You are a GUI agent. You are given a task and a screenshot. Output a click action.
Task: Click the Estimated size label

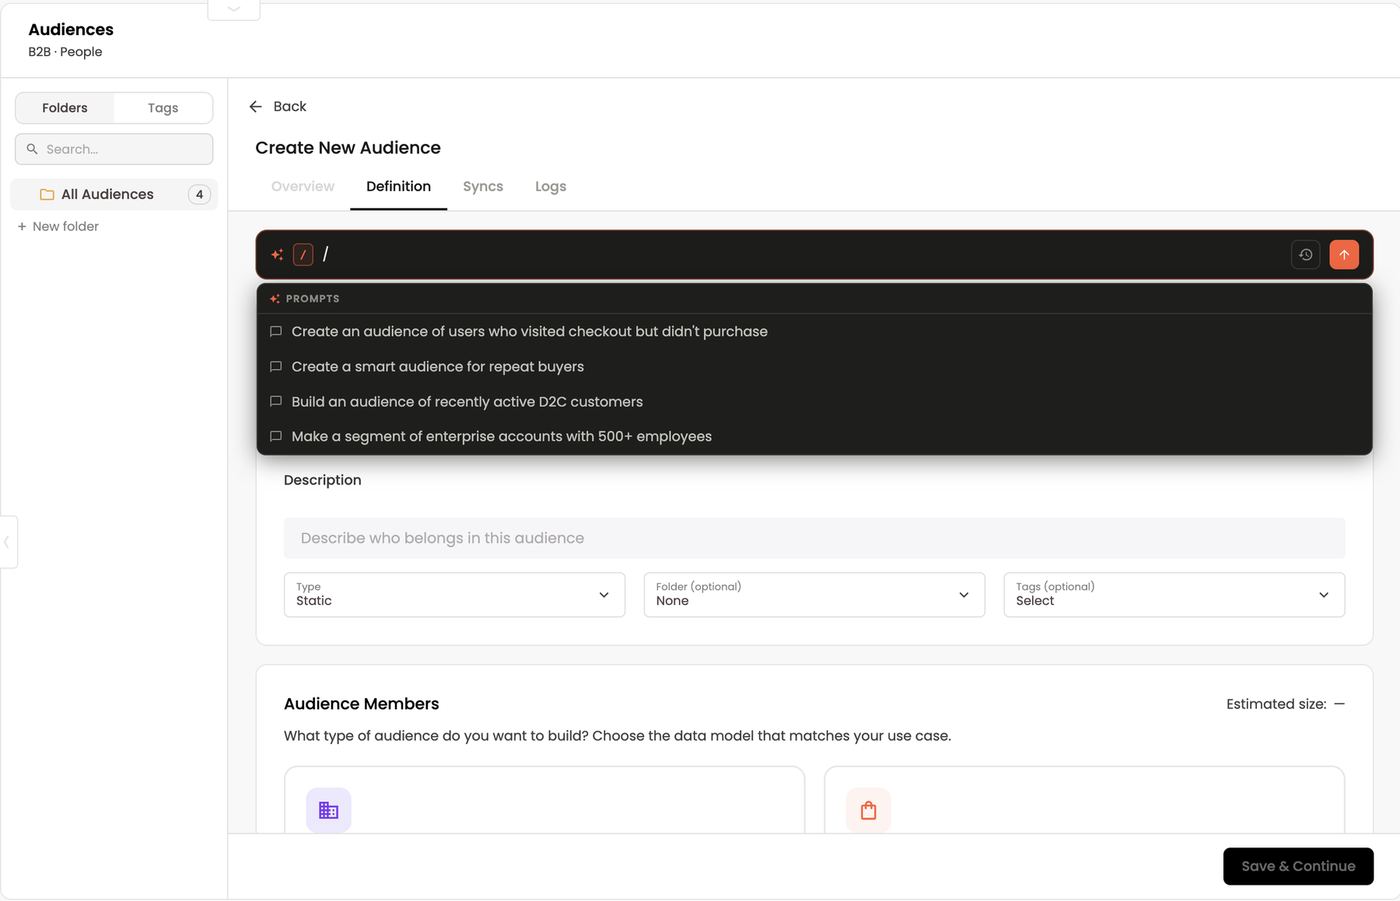[1276, 704]
